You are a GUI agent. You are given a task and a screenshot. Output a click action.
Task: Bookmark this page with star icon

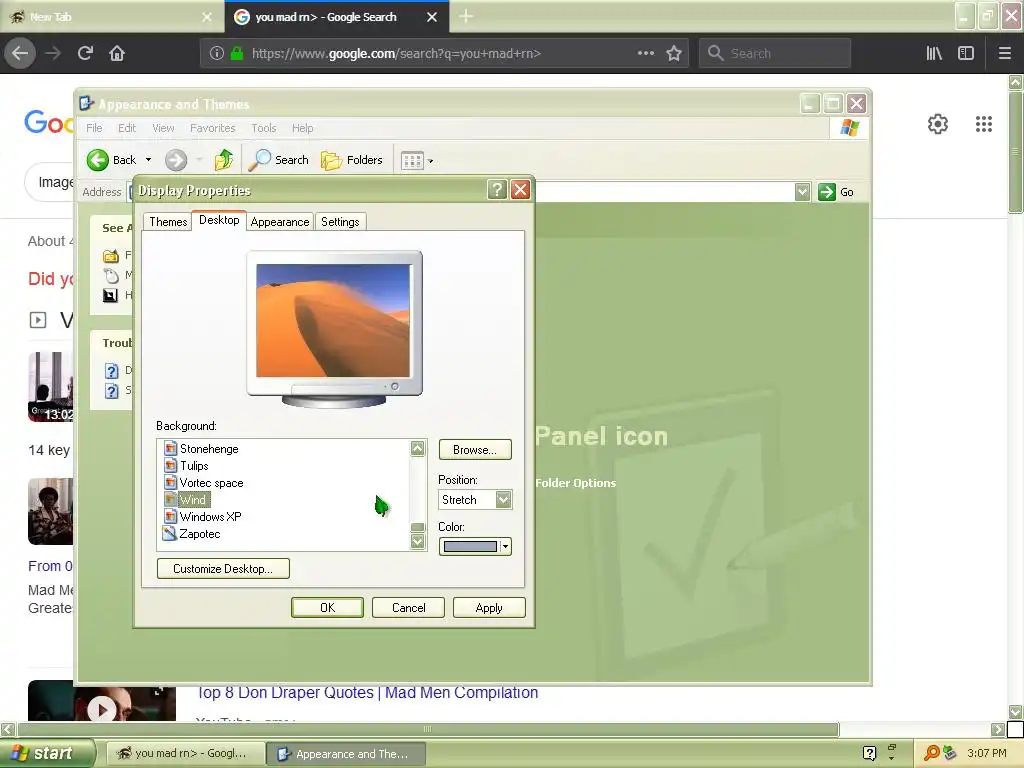tap(674, 54)
